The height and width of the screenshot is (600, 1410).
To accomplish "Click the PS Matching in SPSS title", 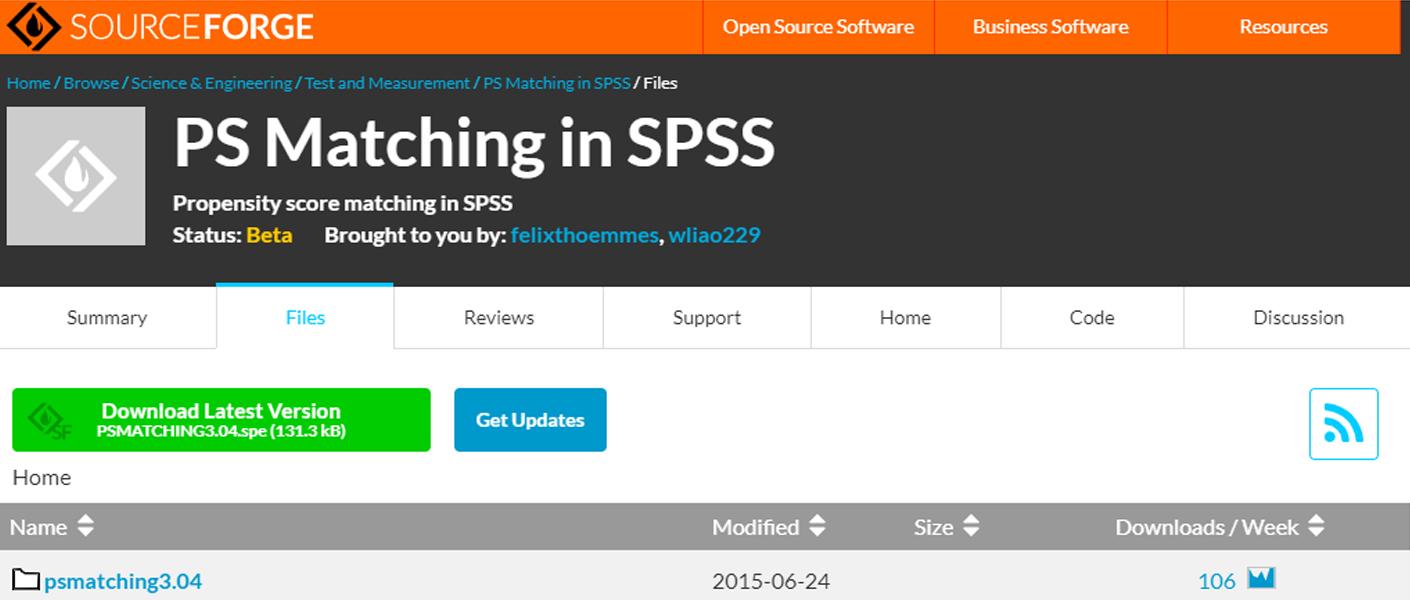I will click(x=474, y=142).
